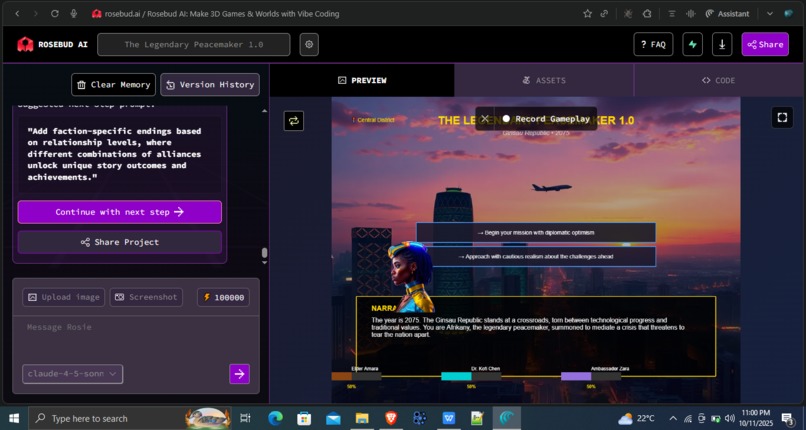806x430 pixels.
Task: Open browser extensions puzzle icon
Action: (647, 14)
